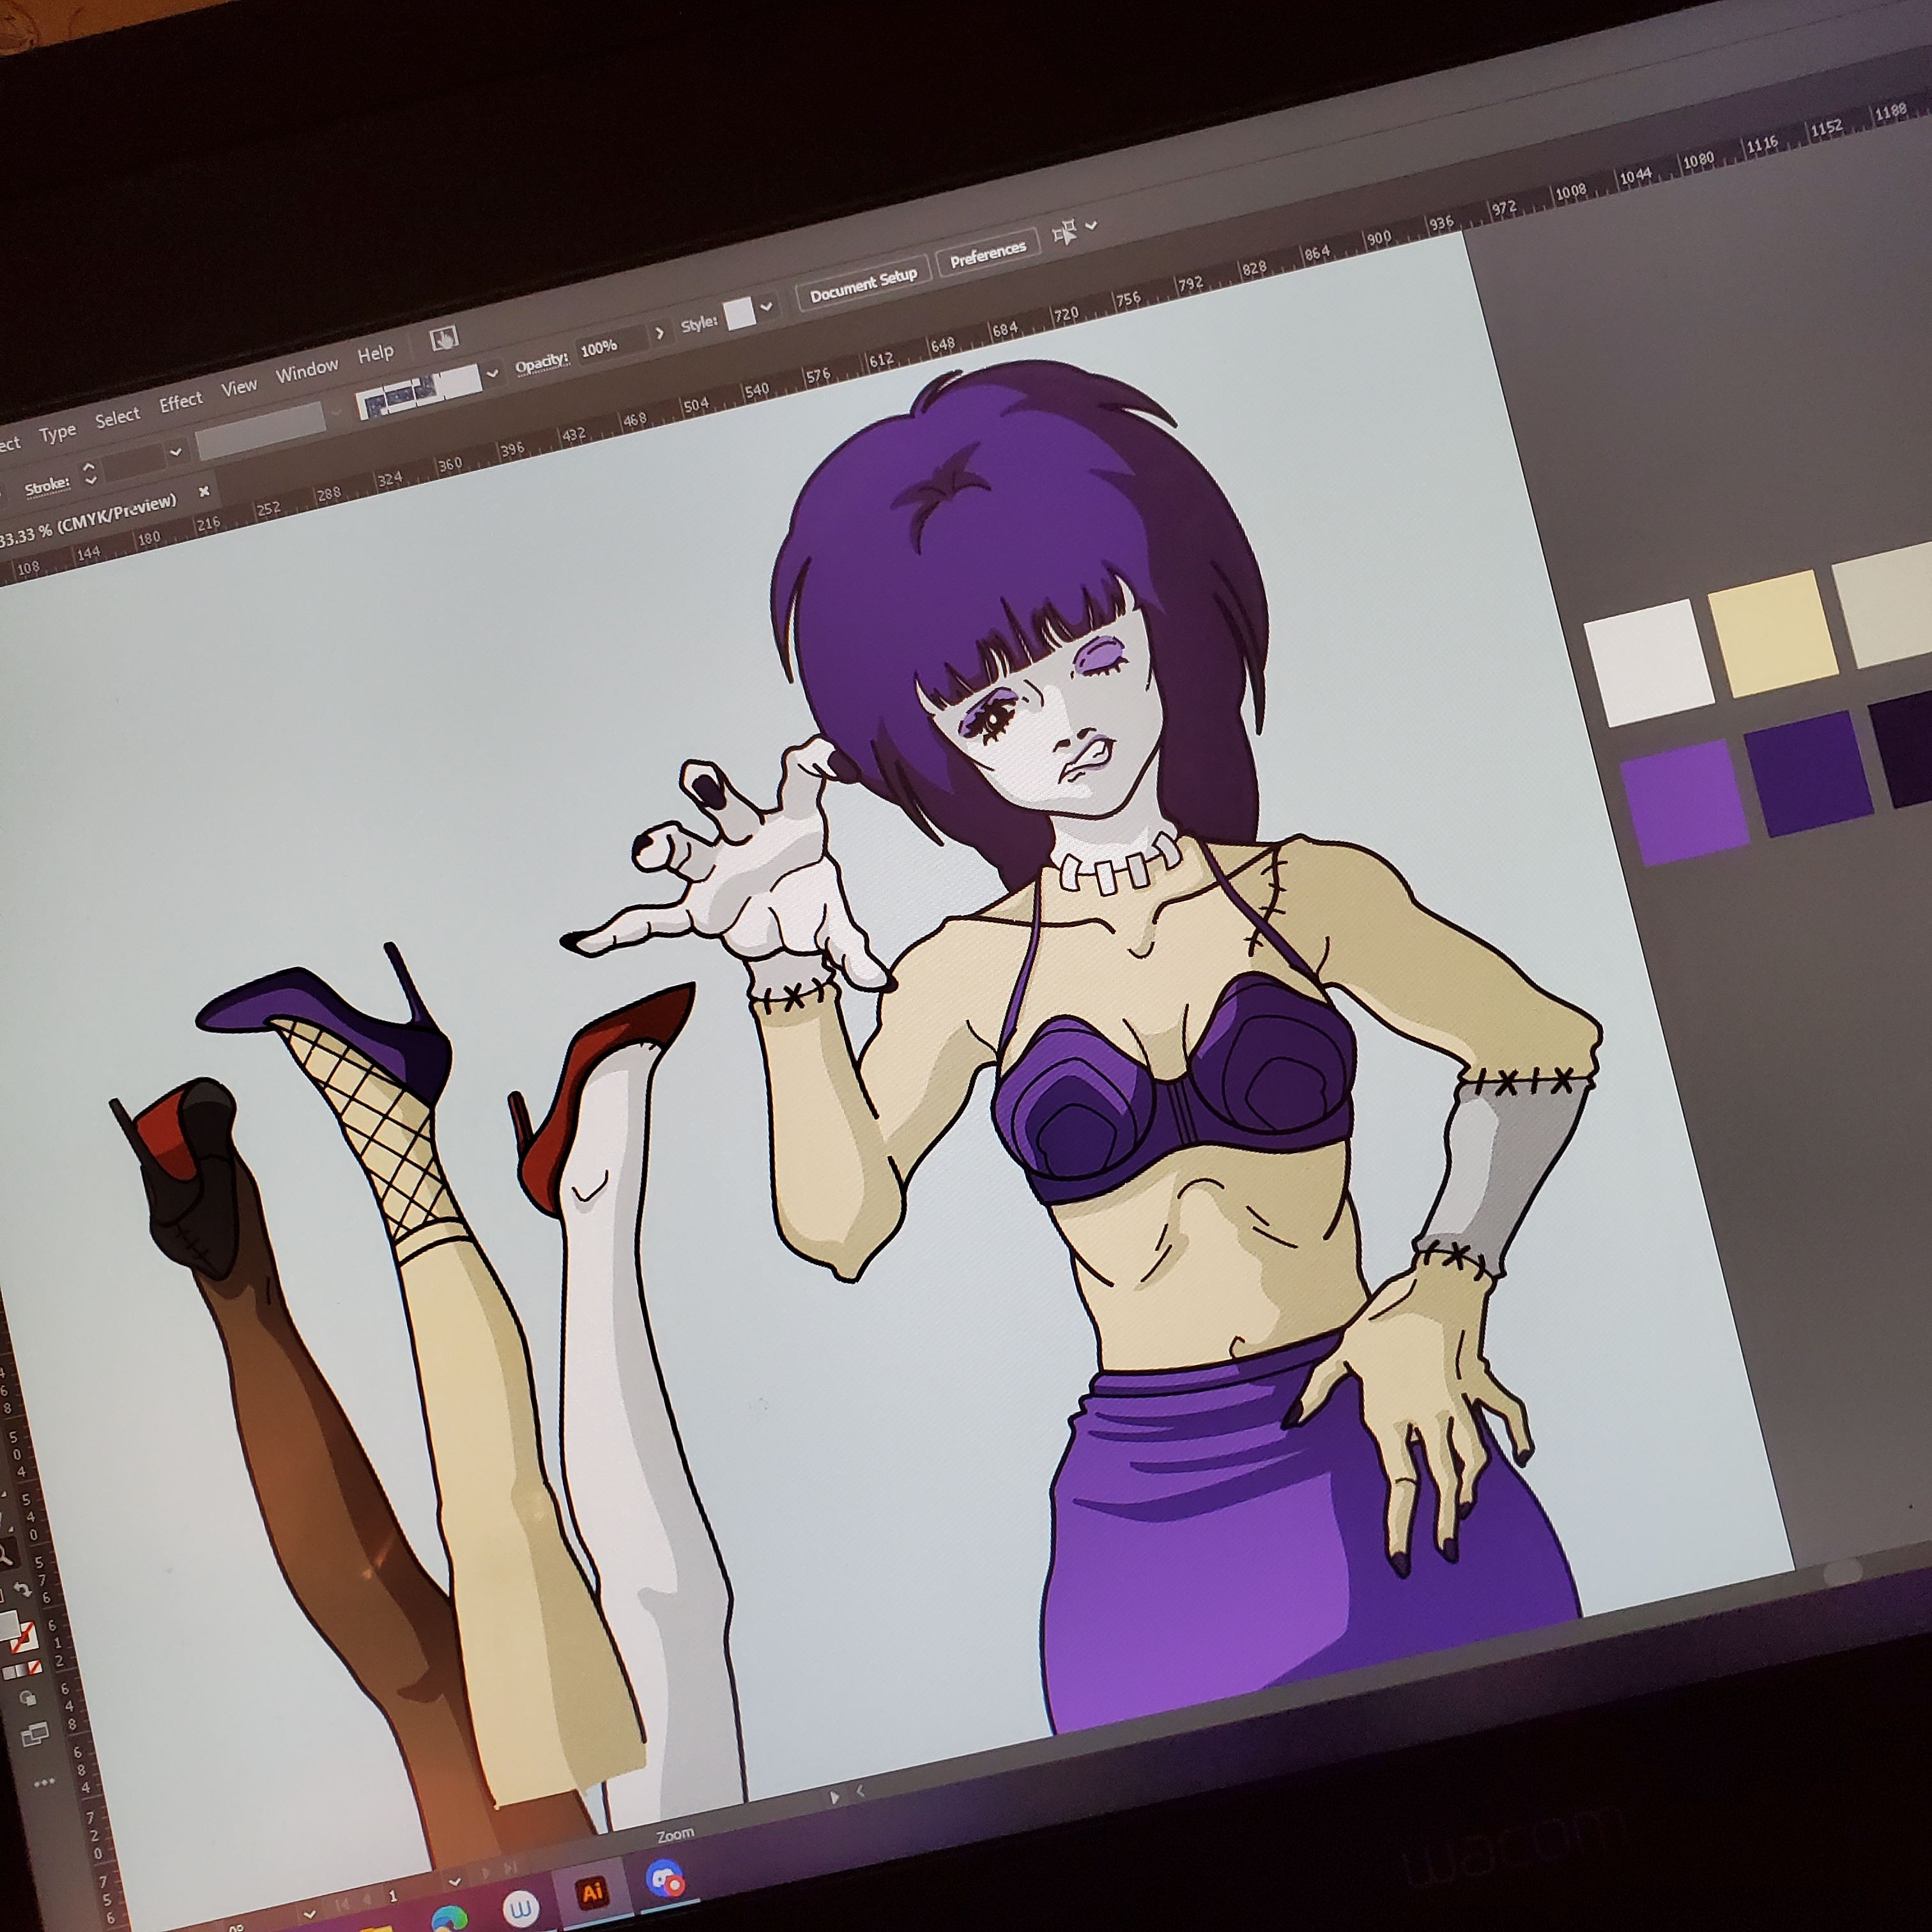Select the Zoom tool in the toolbar
Screen dimensions: 1932x1932
5,1555
